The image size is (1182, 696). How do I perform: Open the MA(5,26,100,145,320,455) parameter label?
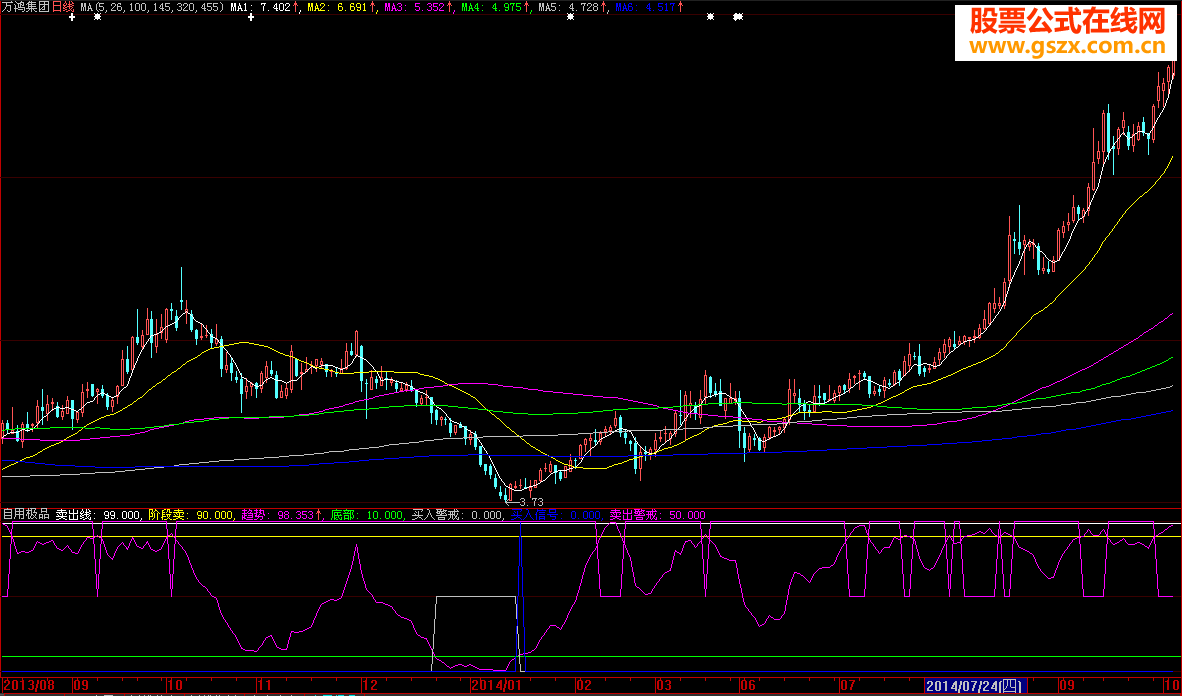pyautogui.click(x=151, y=7)
